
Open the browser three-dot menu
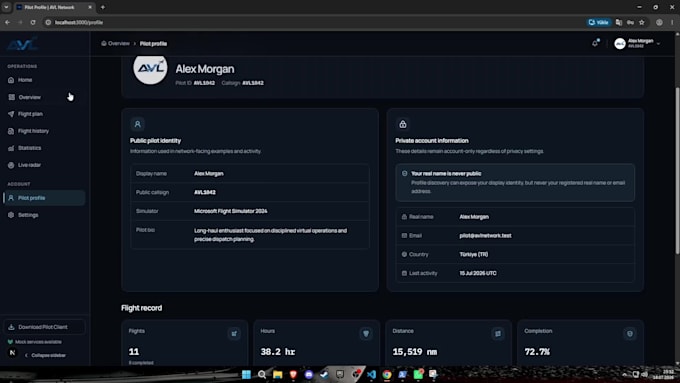(672, 22)
